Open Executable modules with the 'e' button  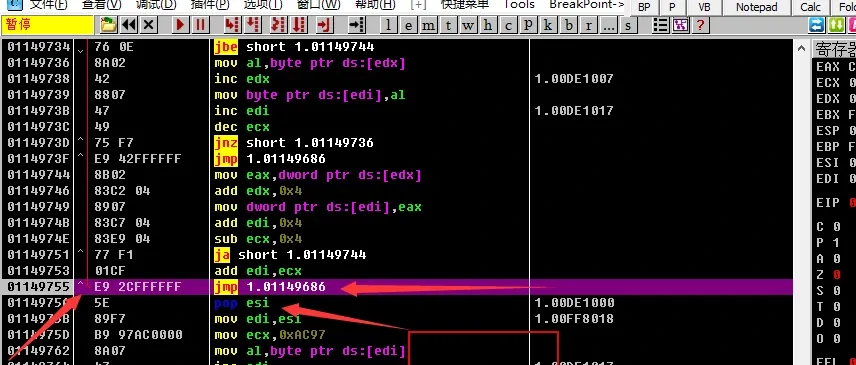pyautogui.click(x=408, y=25)
